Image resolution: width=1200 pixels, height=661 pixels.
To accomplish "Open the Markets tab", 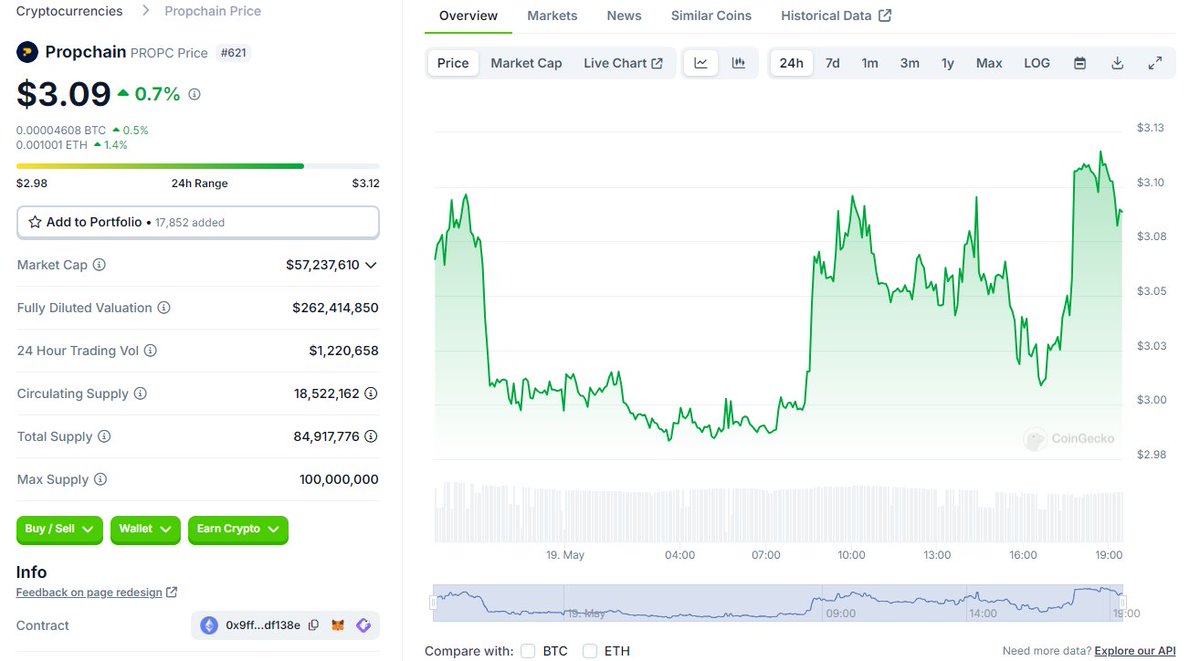I will click(552, 16).
